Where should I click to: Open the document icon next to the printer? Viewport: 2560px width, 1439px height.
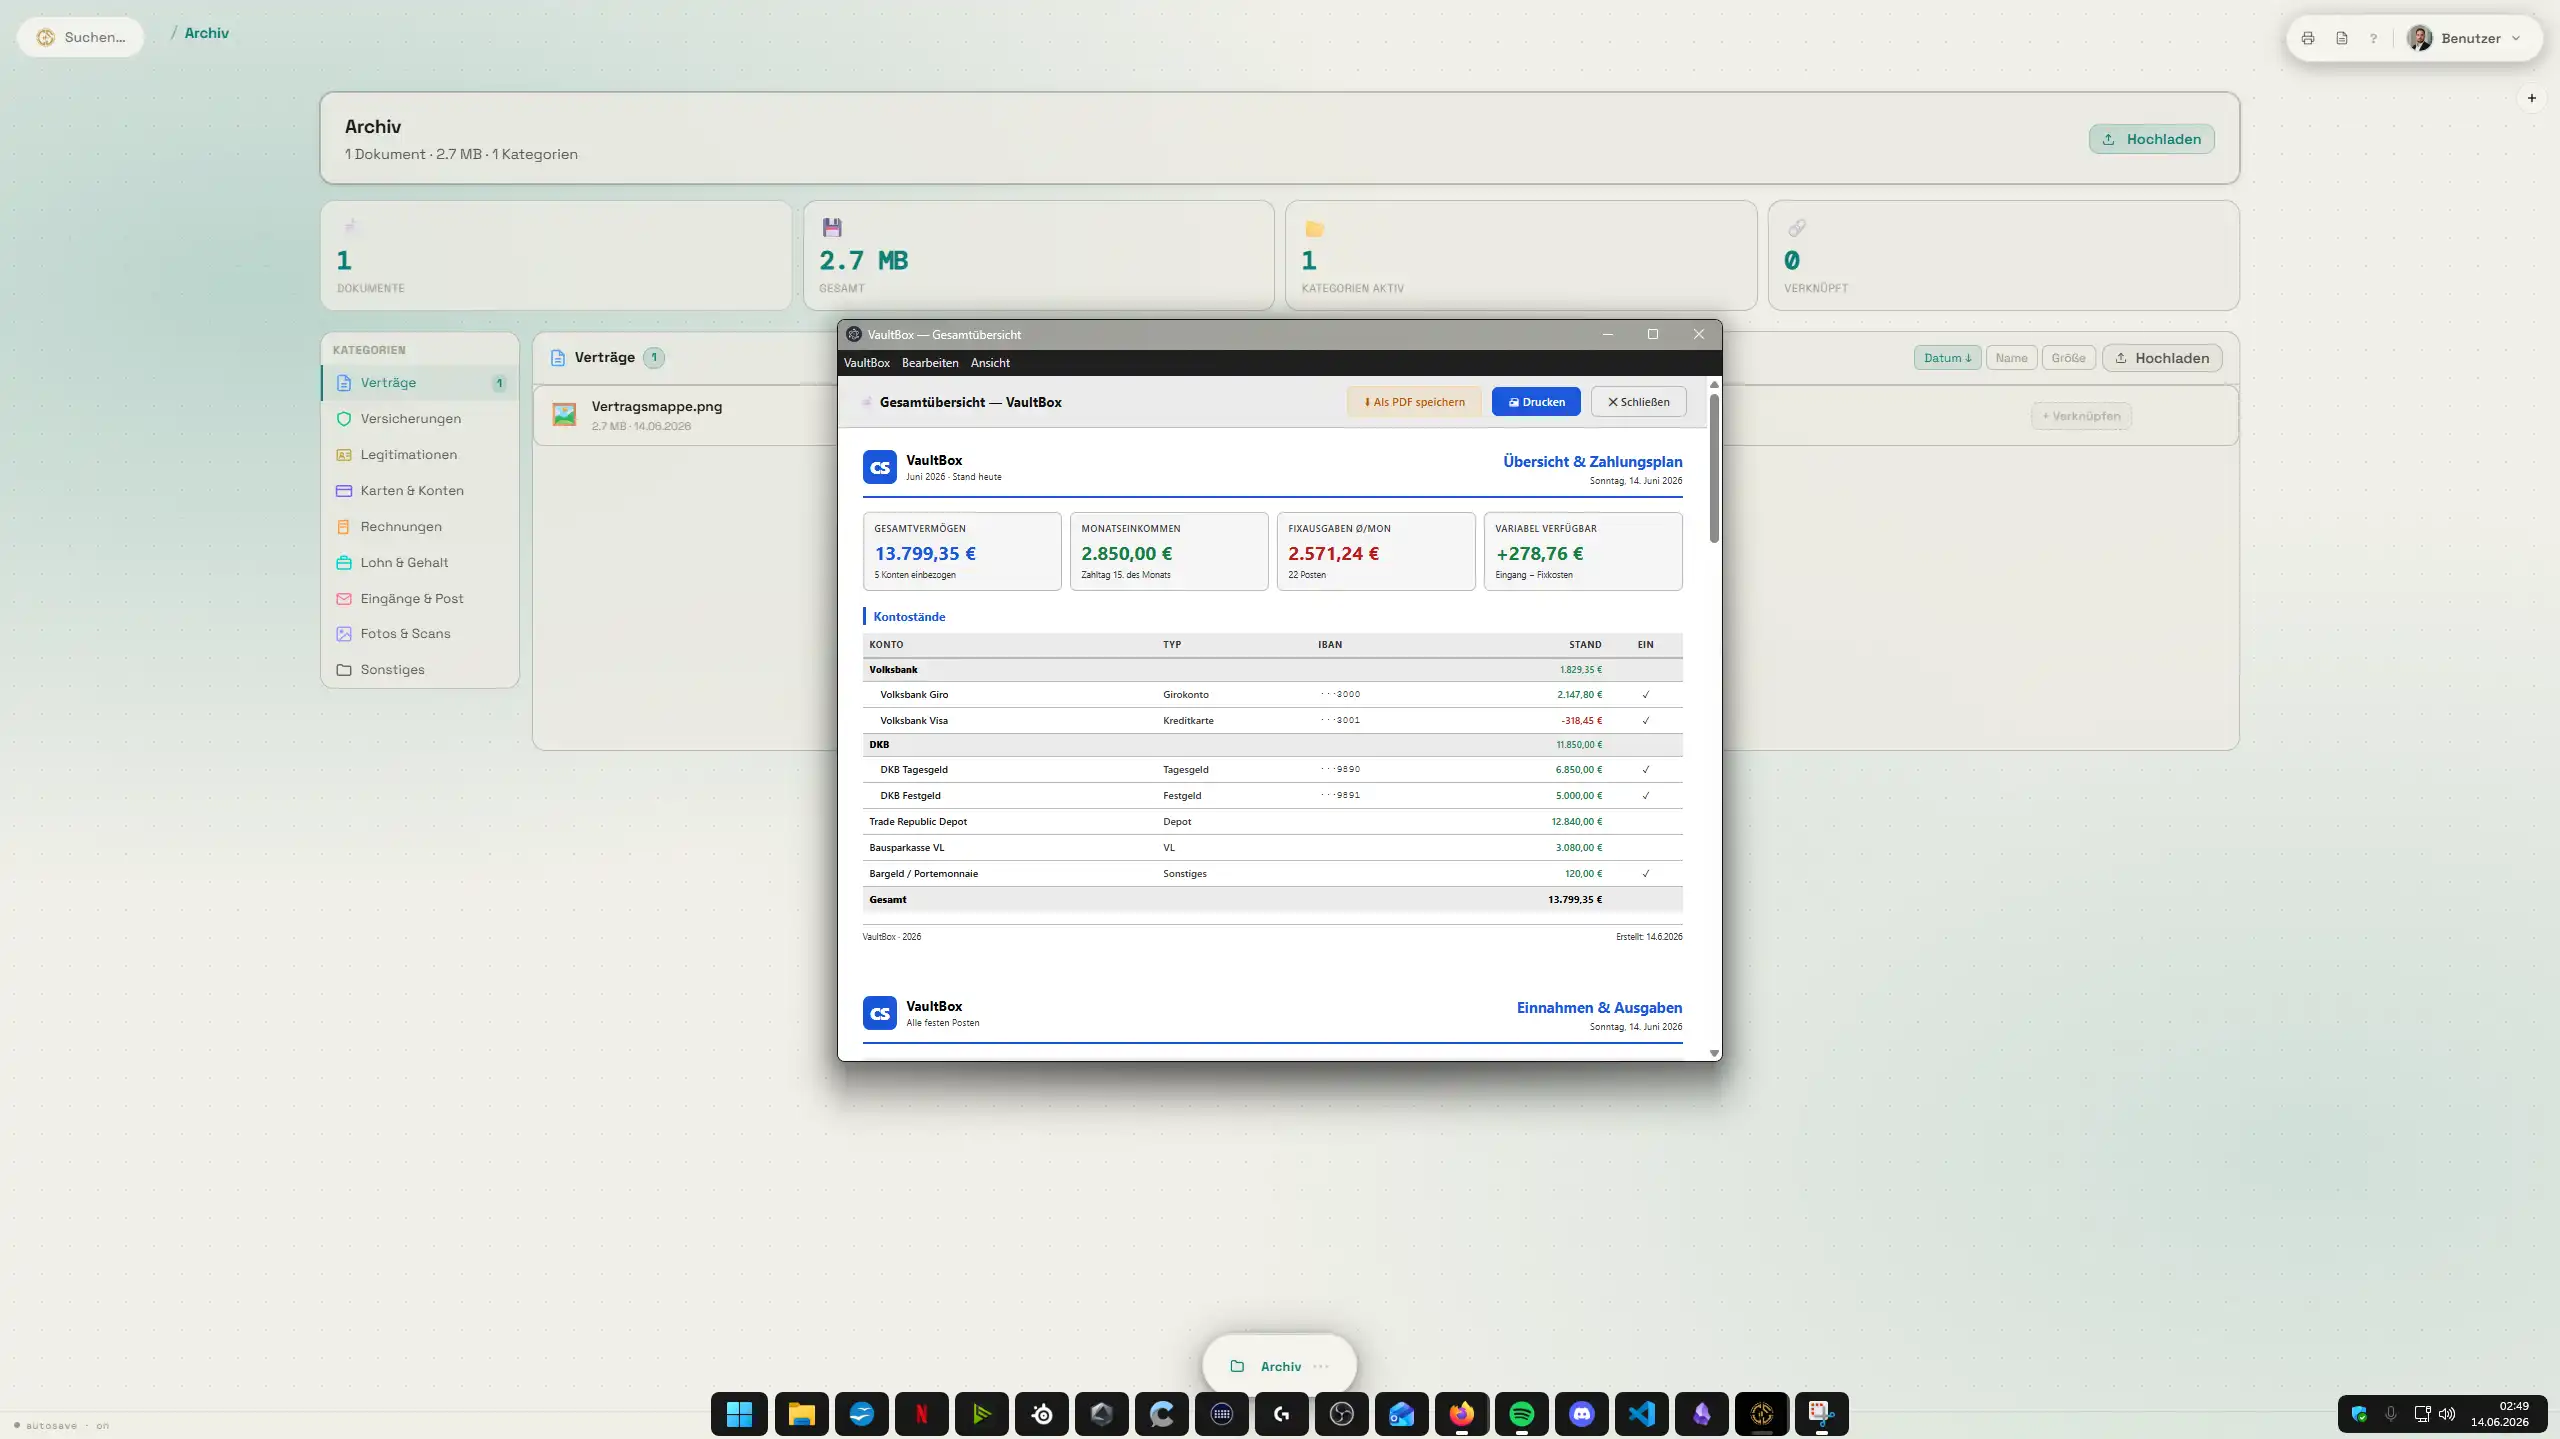[2342, 38]
